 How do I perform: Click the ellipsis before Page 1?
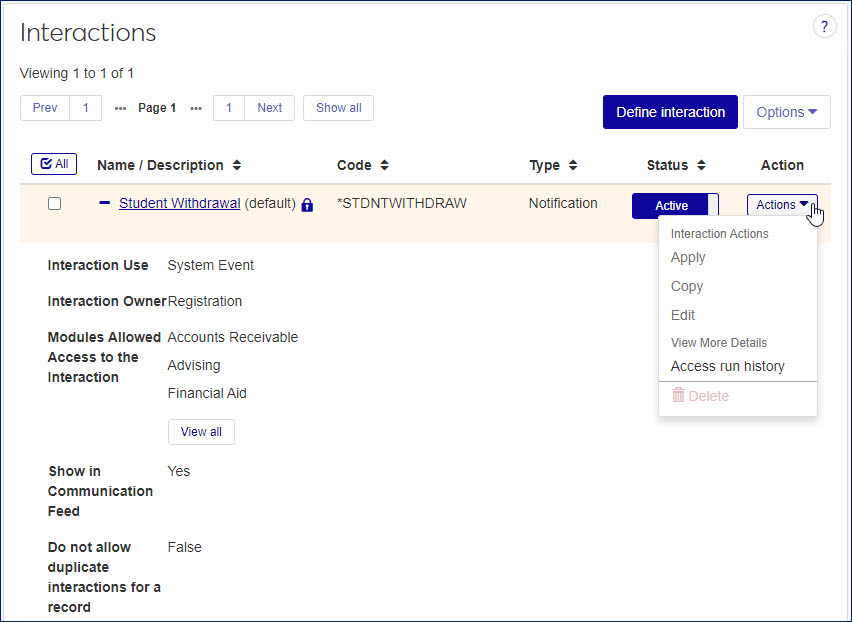[120, 108]
